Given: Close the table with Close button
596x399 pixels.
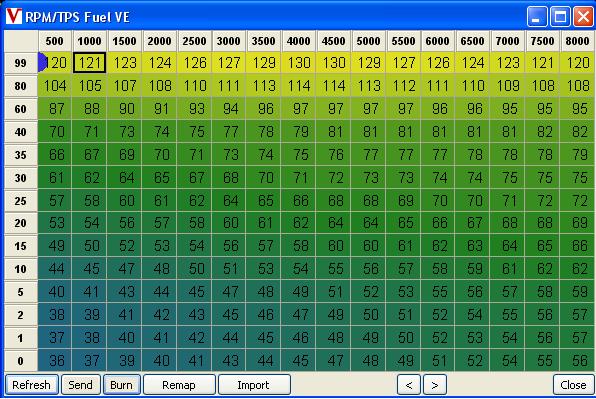Looking at the screenshot, I should coord(573,385).
